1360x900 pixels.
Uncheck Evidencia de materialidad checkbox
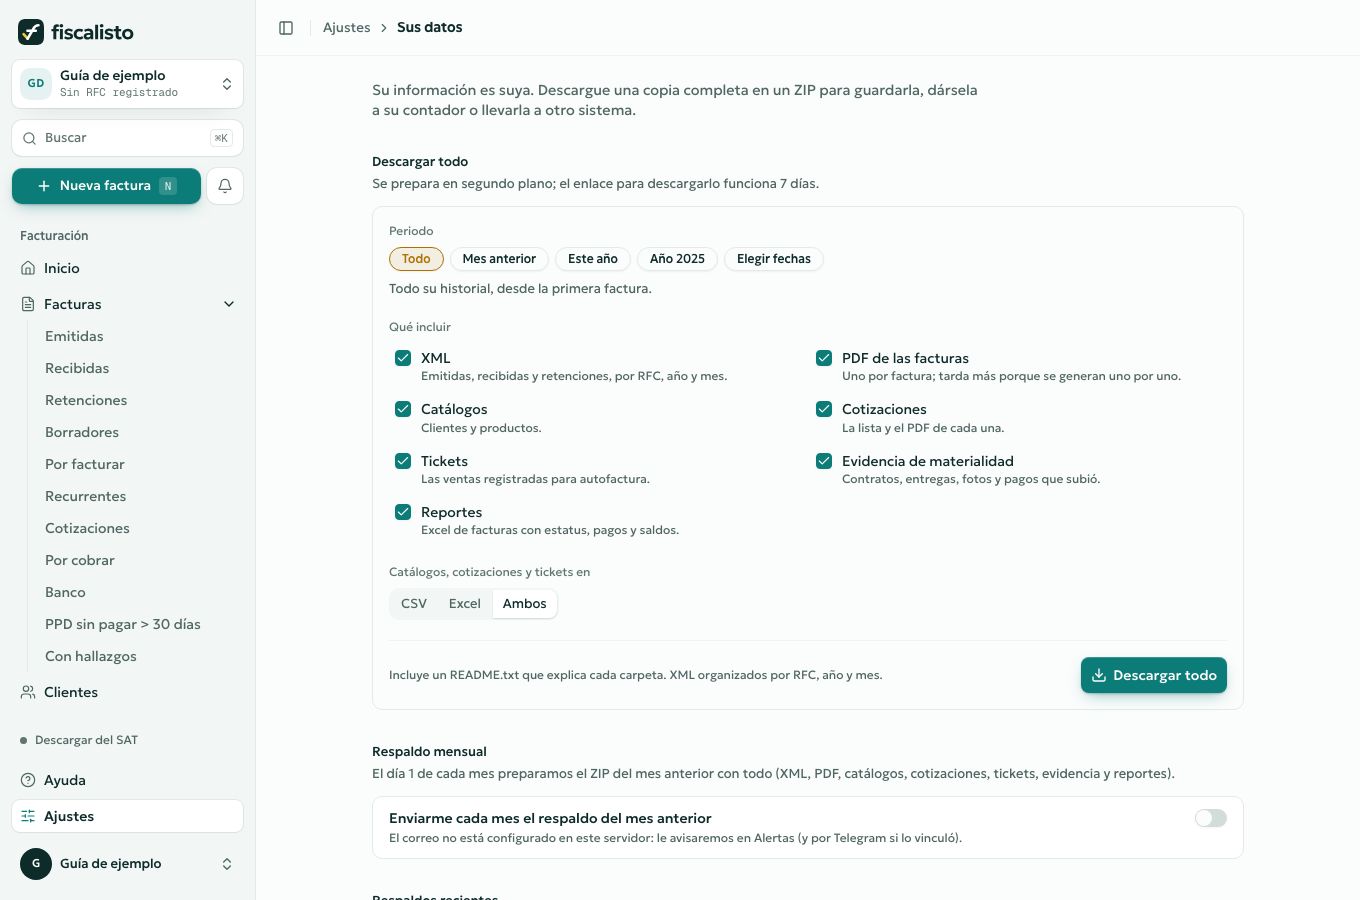[824, 461]
